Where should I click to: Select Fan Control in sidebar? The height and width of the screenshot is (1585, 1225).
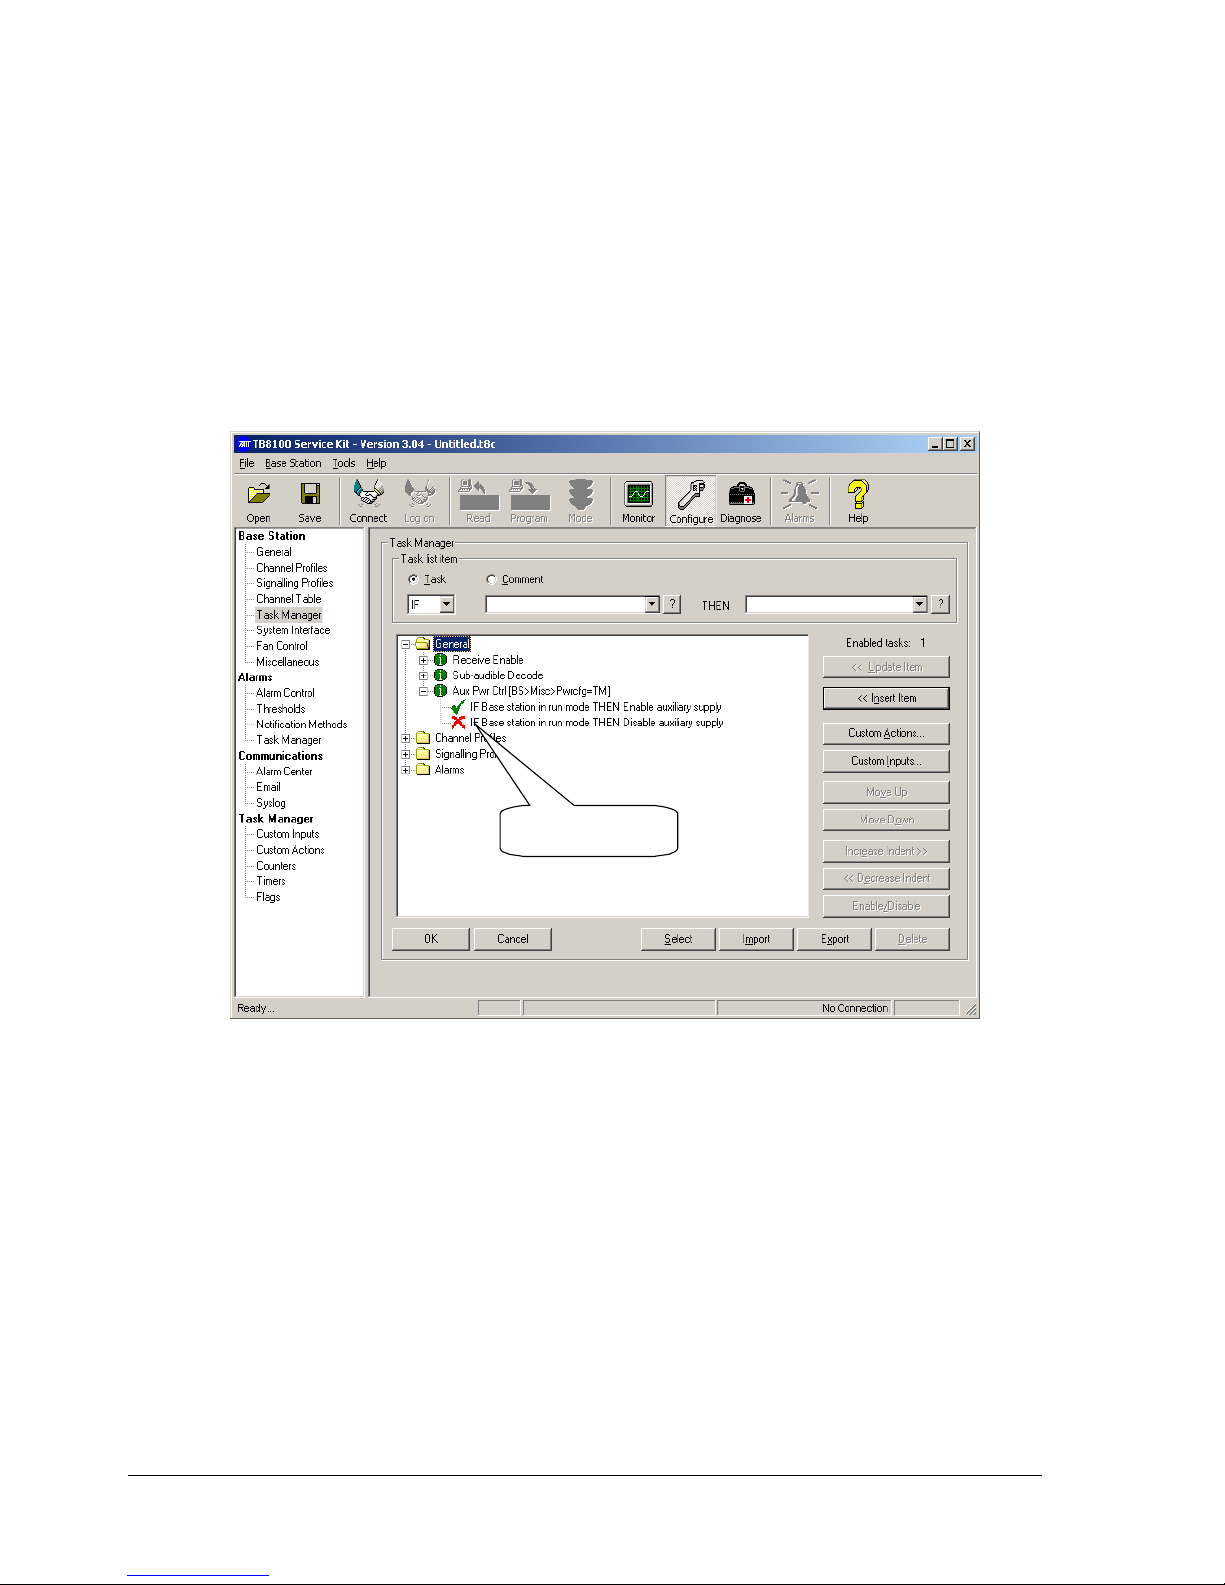click(x=282, y=646)
